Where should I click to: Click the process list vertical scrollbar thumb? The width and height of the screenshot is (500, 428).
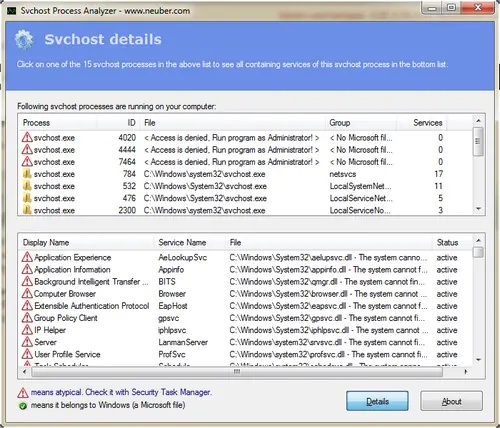click(x=478, y=141)
